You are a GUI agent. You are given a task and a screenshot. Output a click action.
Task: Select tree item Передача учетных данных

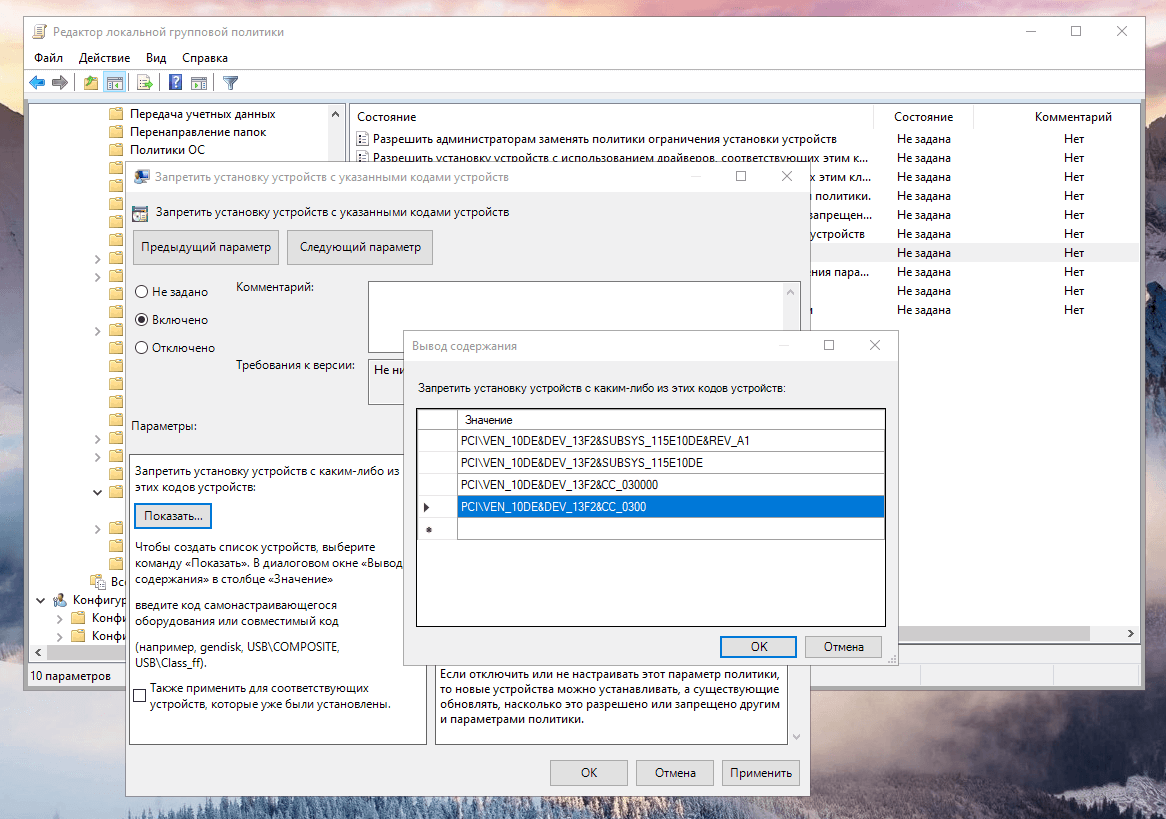[x=202, y=114]
